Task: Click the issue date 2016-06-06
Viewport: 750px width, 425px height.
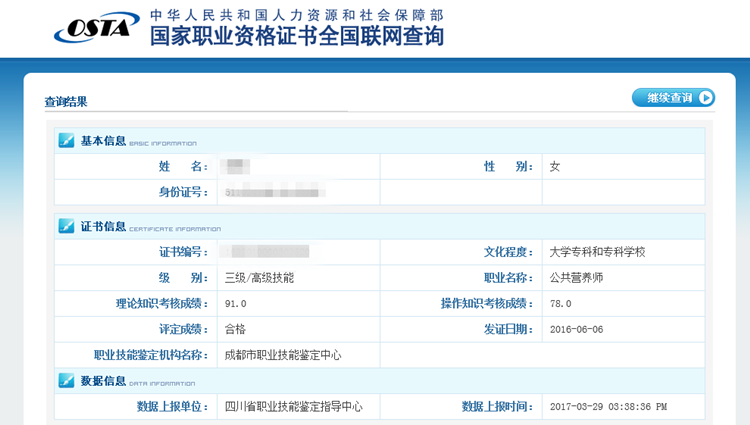Action: pyautogui.click(x=576, y=329)
